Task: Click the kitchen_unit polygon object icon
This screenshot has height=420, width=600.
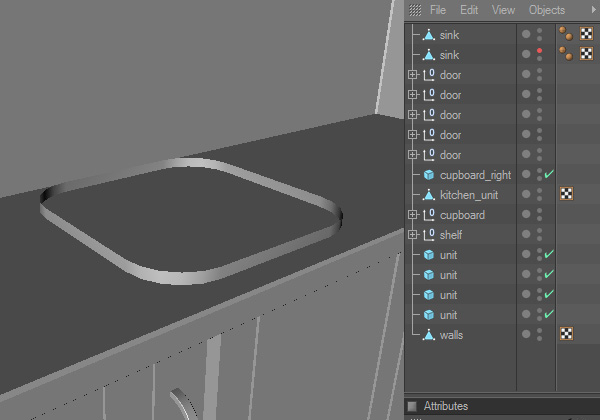Action: click(x=429, y=195)
